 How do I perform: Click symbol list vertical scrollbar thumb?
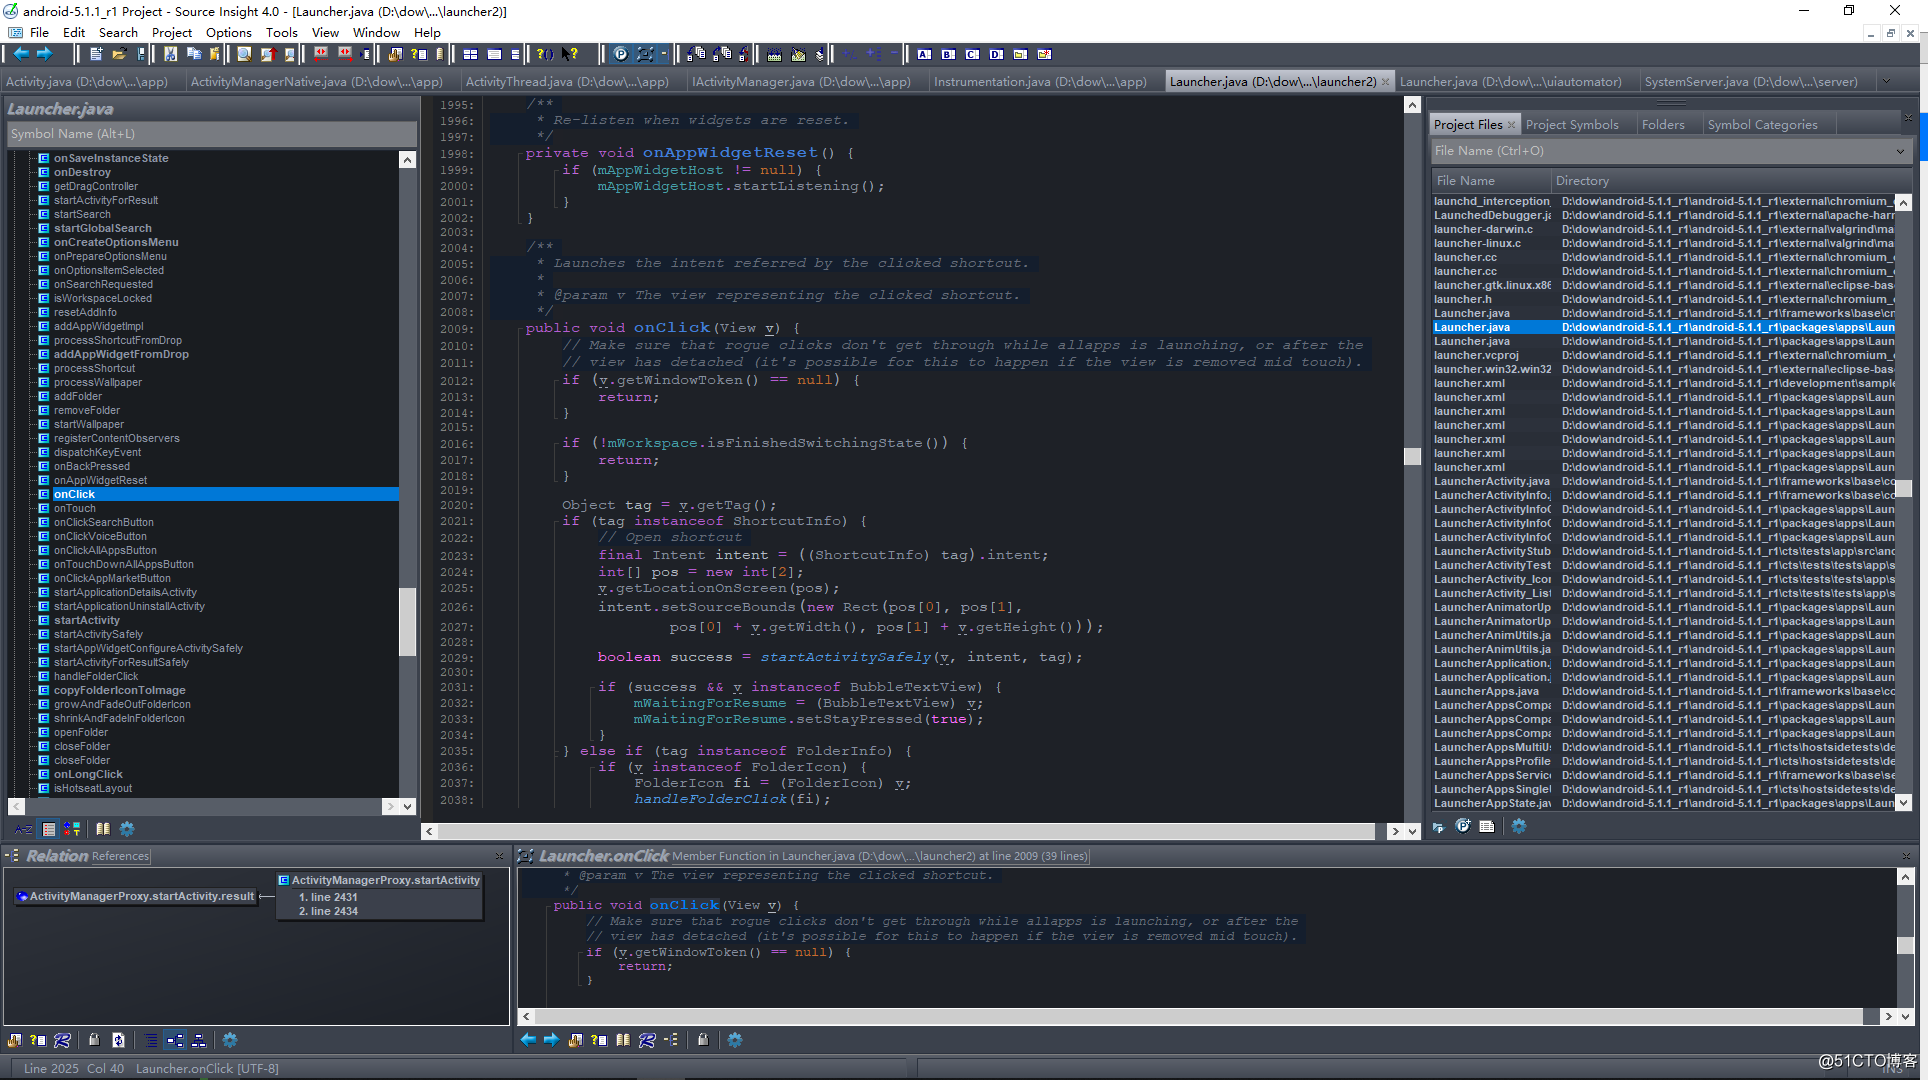407,622
